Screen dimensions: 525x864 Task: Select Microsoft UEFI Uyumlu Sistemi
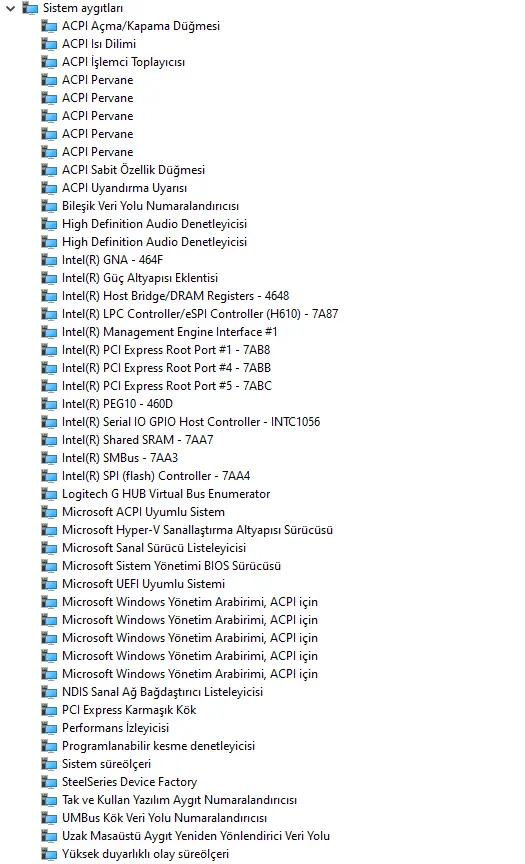click(144, 584)
